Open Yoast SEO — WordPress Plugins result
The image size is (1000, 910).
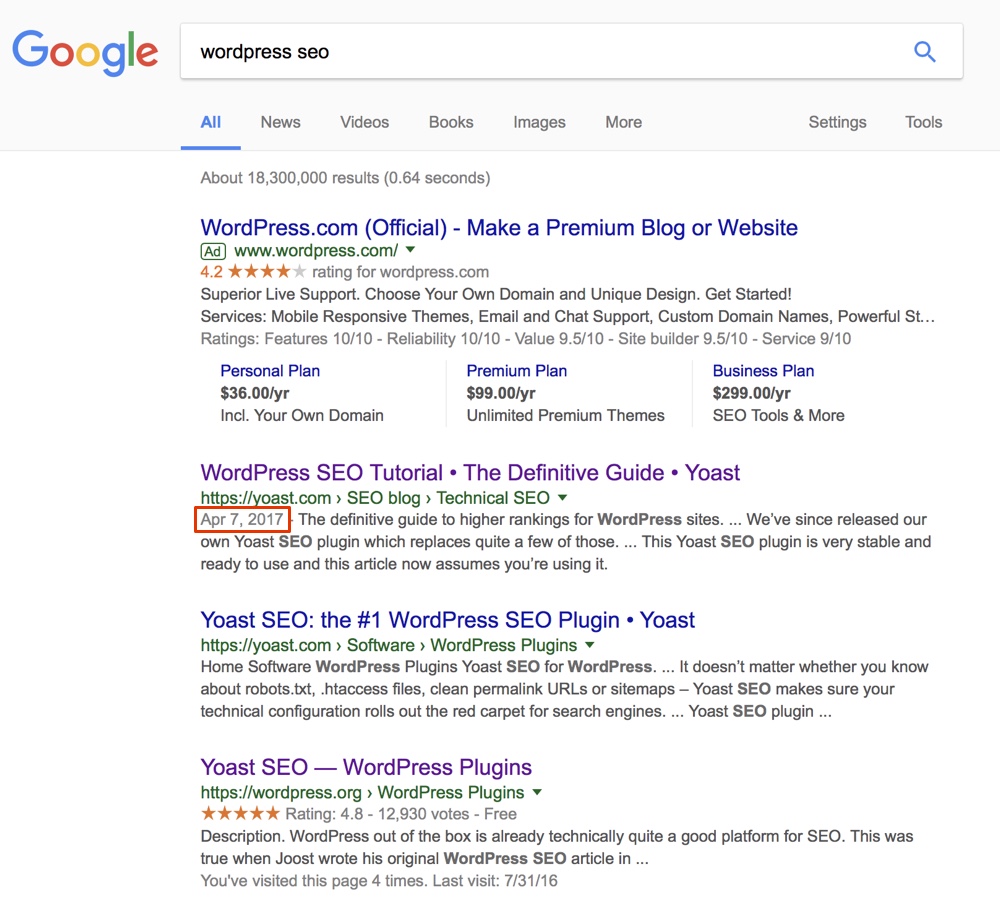pyautogui.click(x=366, y=767)
